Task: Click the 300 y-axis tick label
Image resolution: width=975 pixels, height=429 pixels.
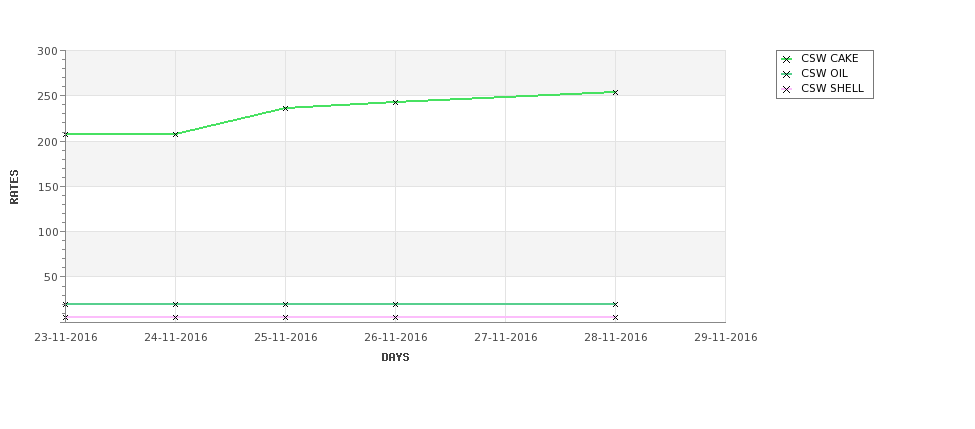Action: tap(47, 51)
